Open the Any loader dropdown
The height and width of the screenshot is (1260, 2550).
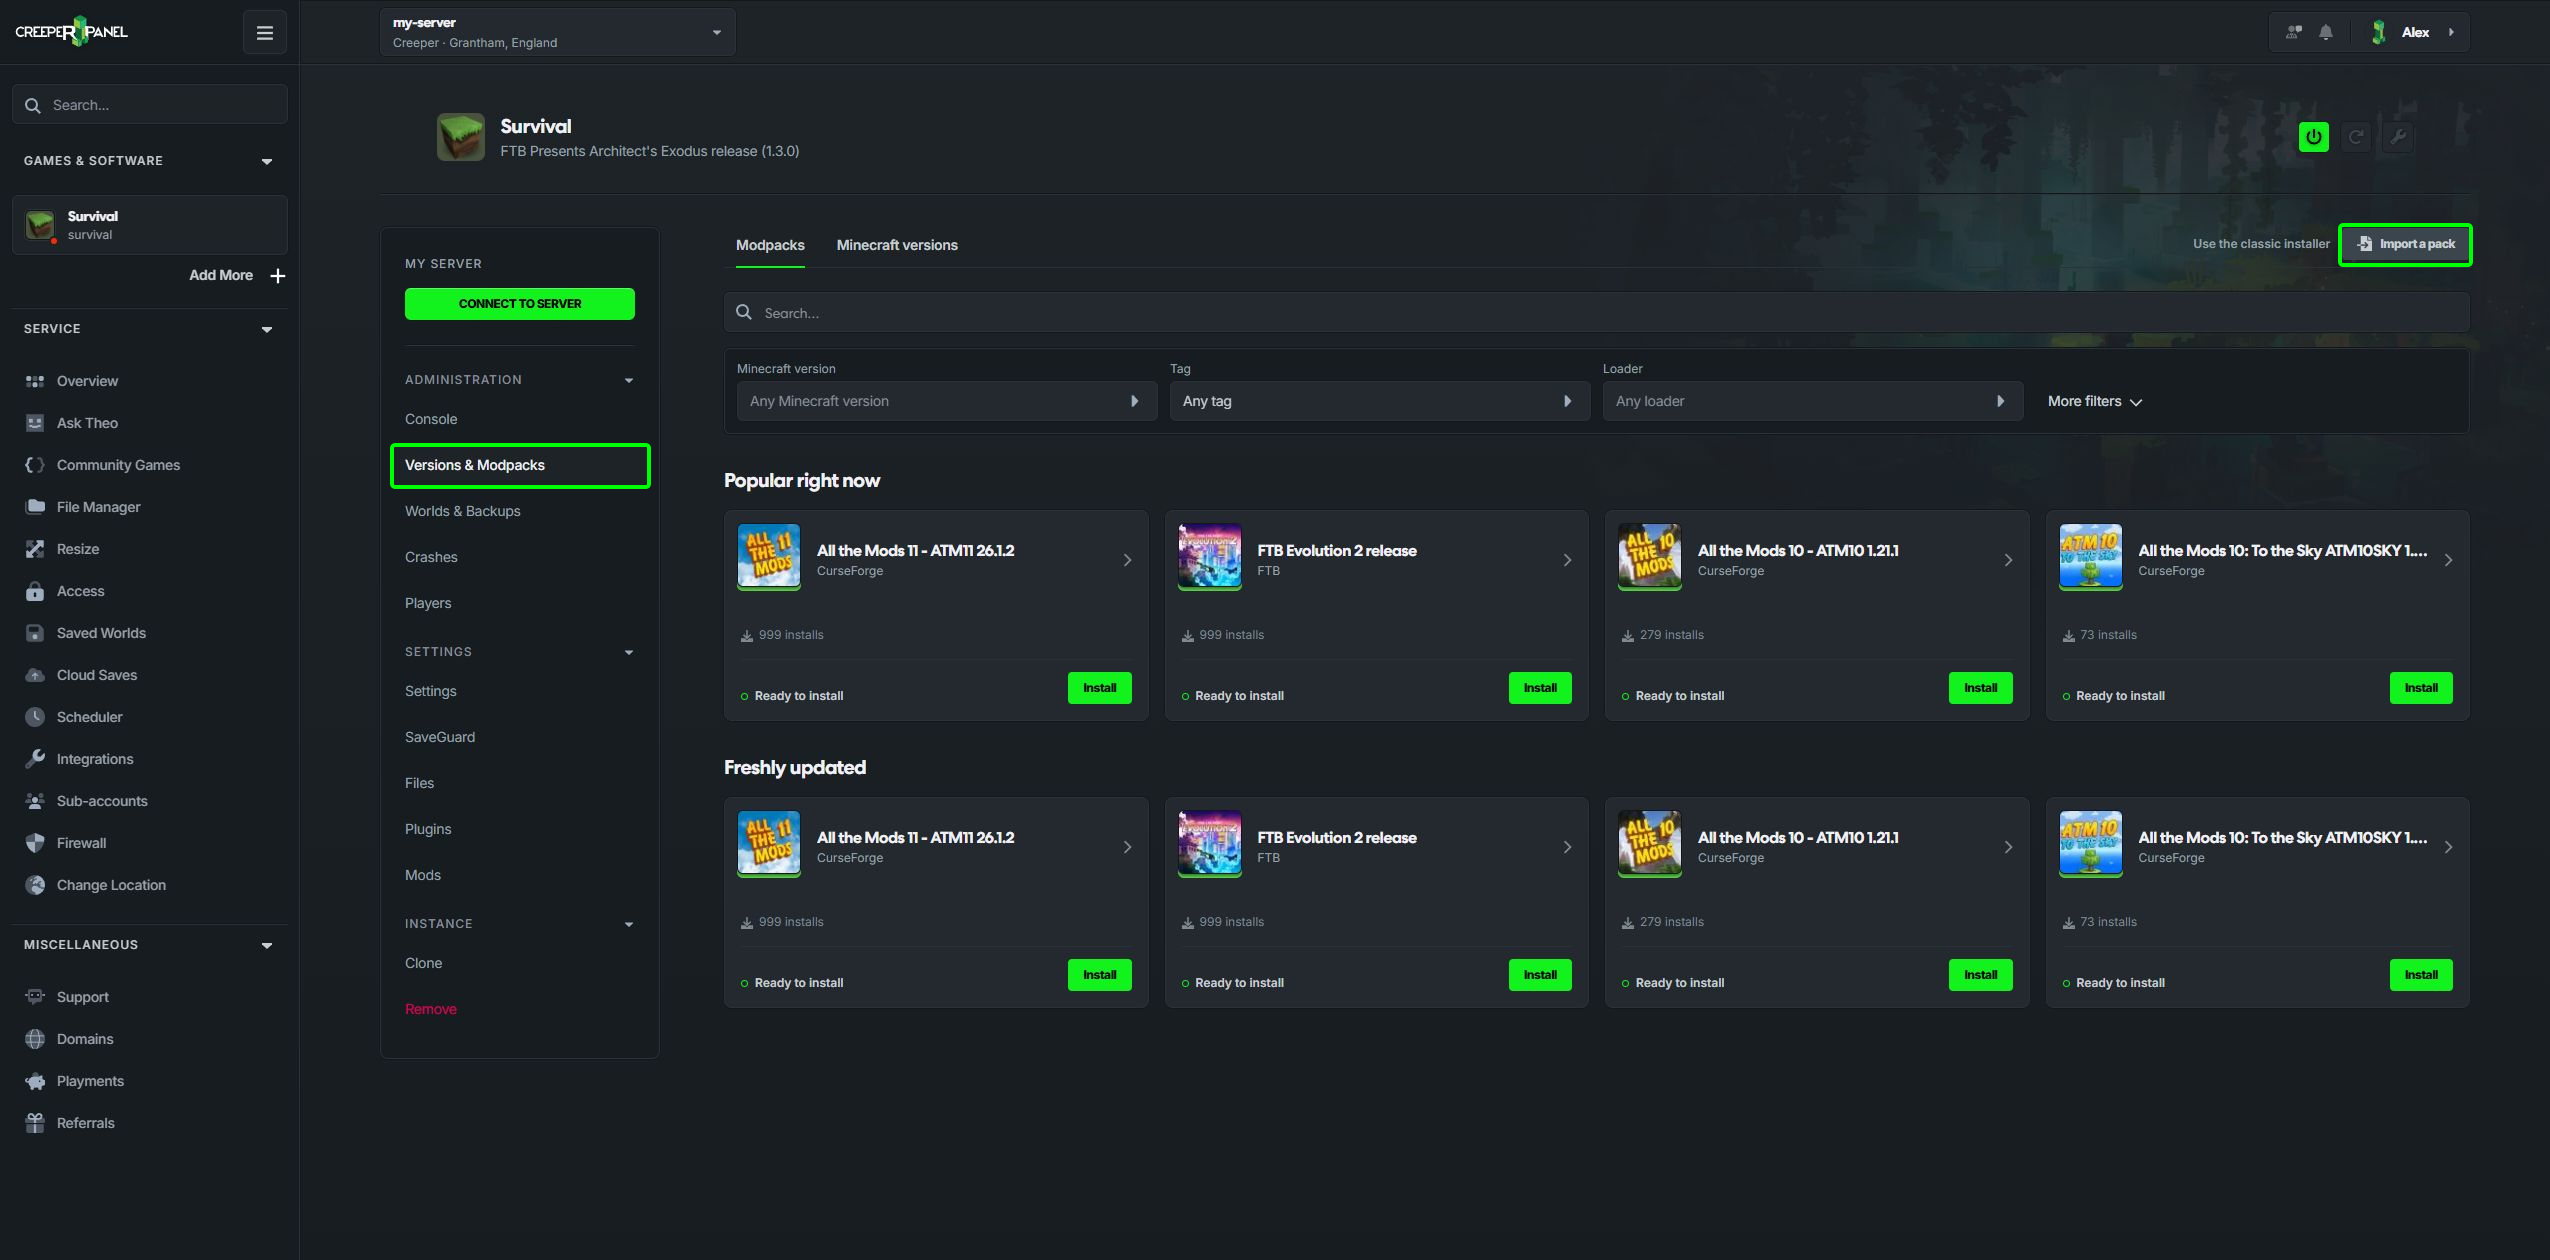(x=1812, y=401)
